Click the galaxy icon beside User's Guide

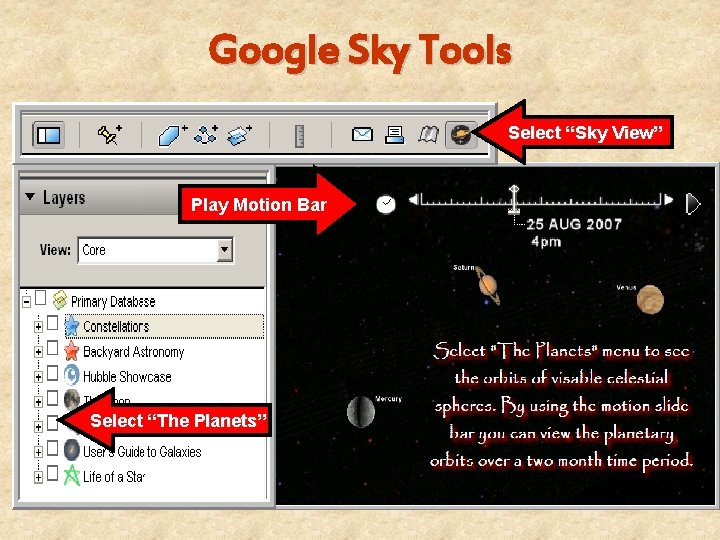click(x=72, y=450)
